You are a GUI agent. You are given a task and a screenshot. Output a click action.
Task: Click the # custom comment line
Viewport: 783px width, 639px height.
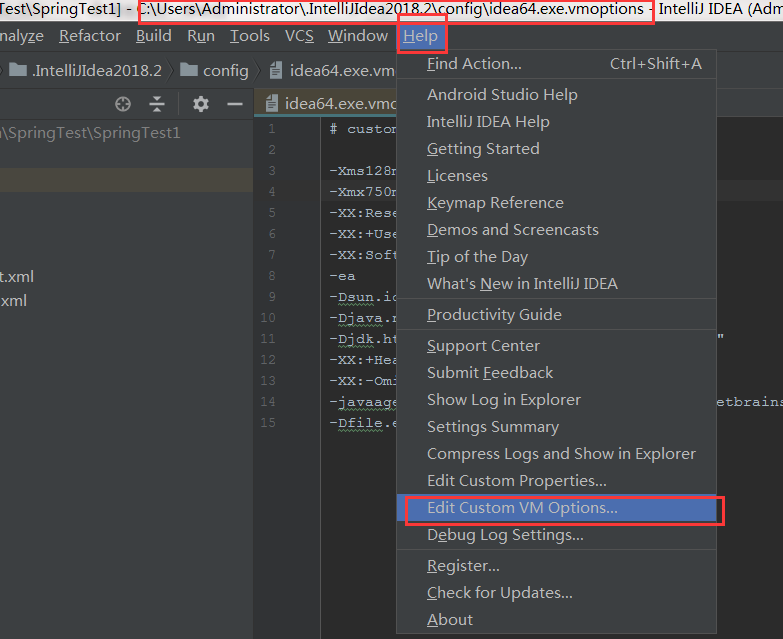point(363,129)
